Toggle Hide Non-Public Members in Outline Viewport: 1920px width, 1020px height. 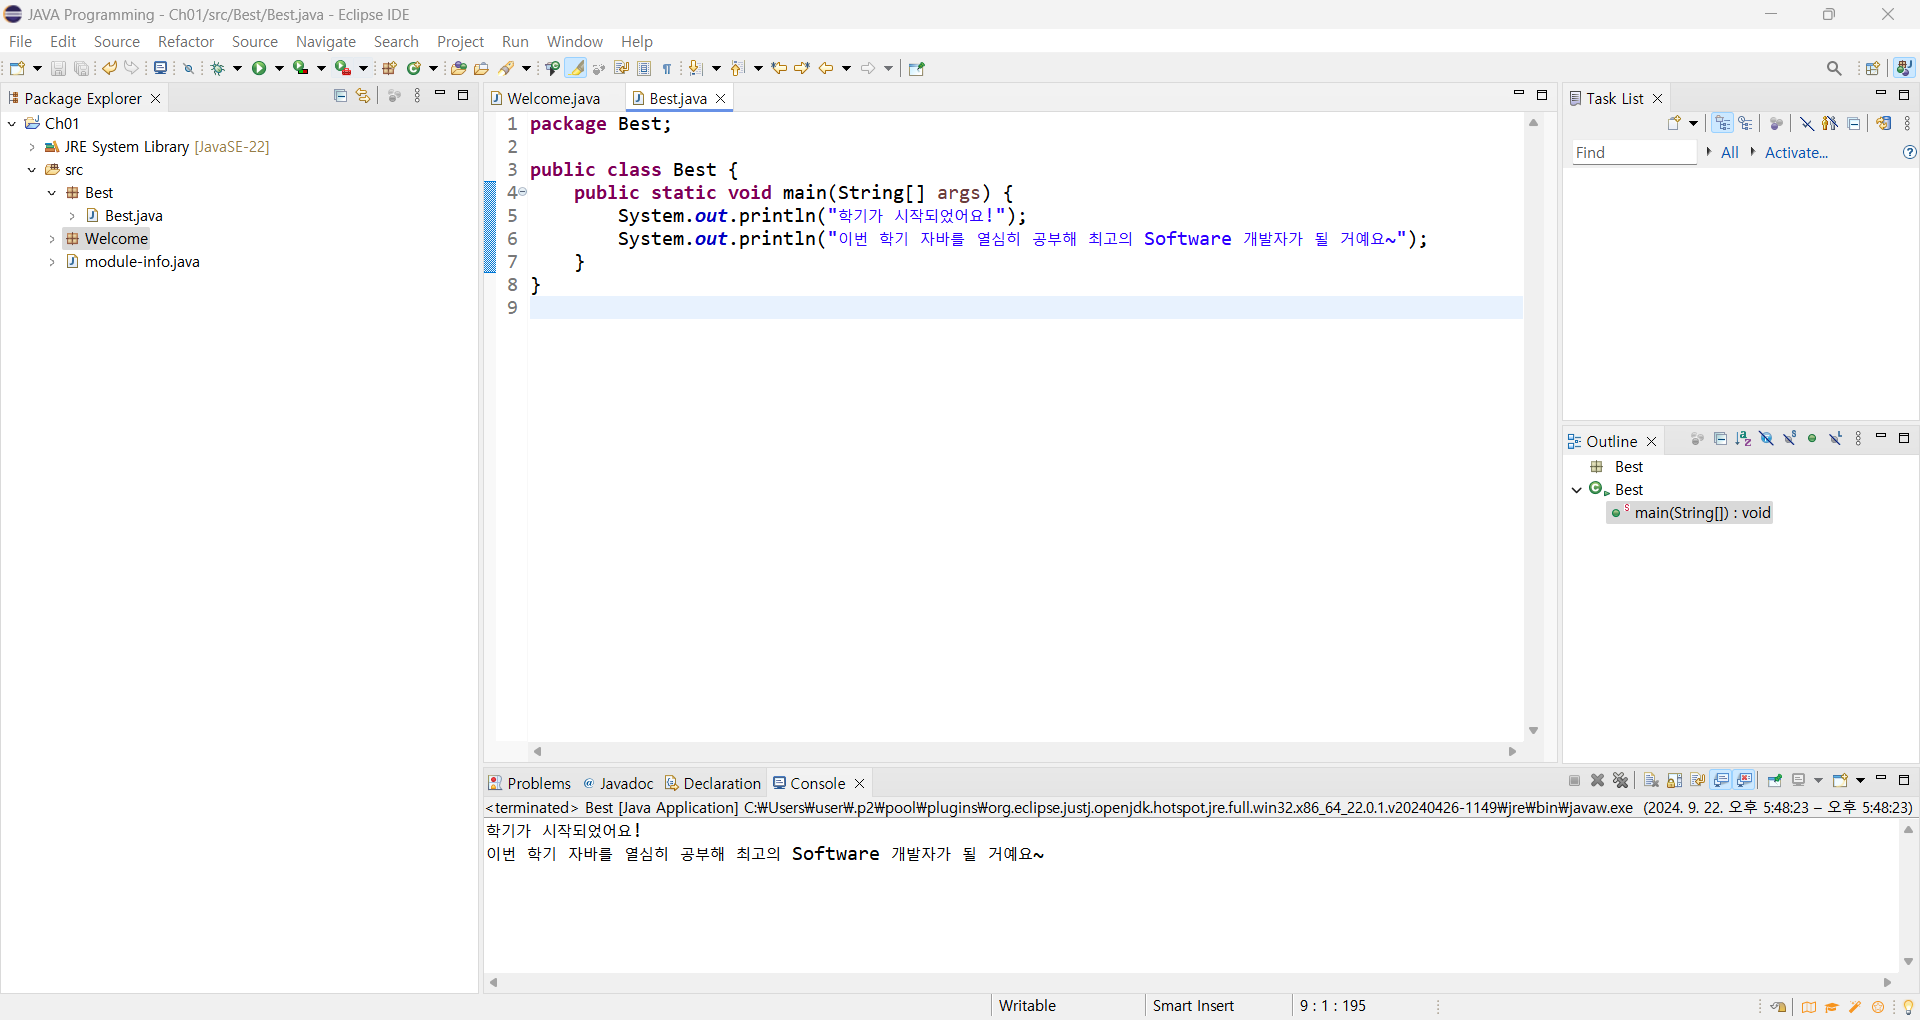point(1812,439)
